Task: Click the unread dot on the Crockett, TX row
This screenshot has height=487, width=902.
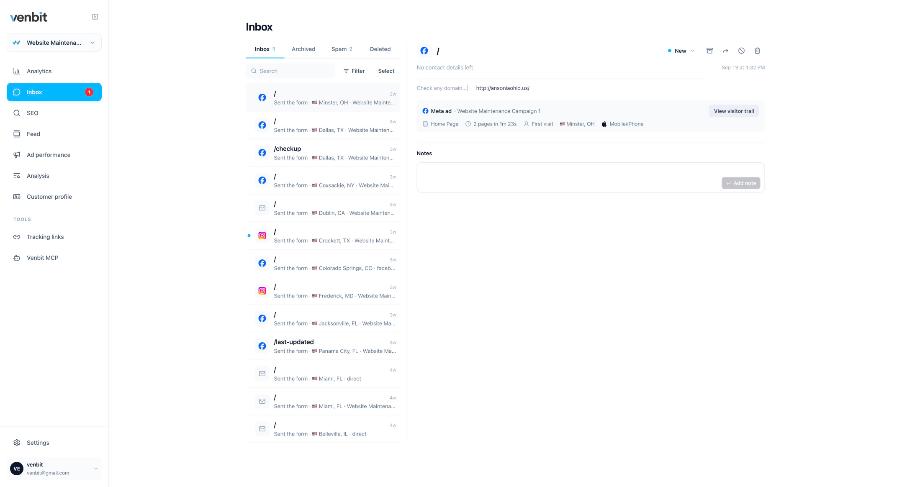Action: (x=249, y=236)
